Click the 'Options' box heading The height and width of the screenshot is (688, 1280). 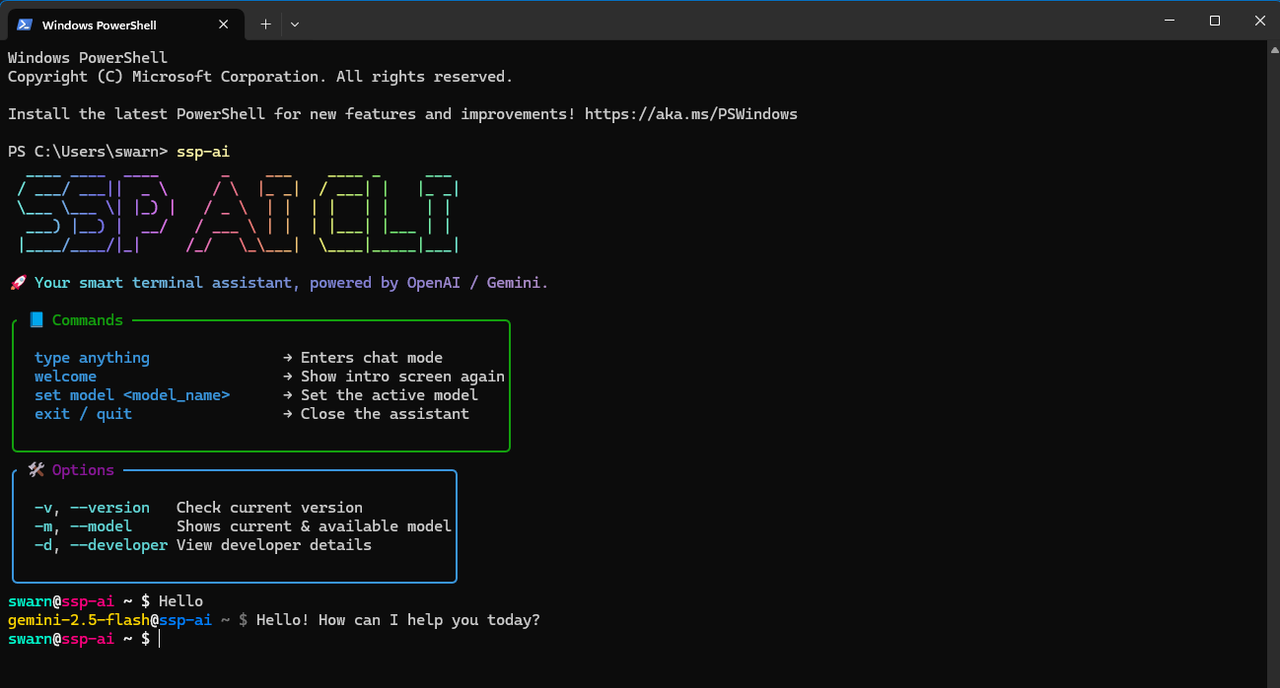(83, 470)
